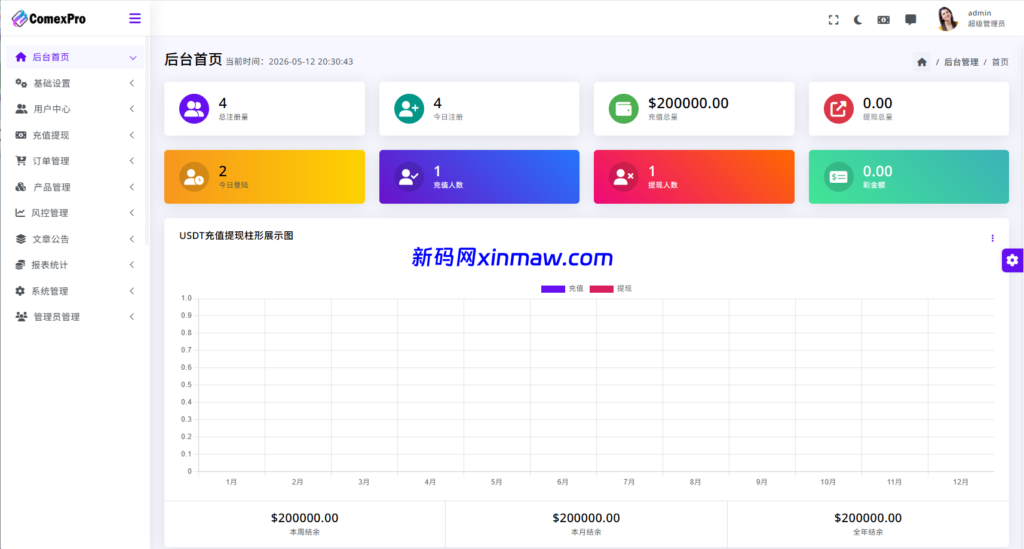Viewport: 1024px width, 549px height.
Task: Click the ComexPro logo
Action: (x=49, y=19)
